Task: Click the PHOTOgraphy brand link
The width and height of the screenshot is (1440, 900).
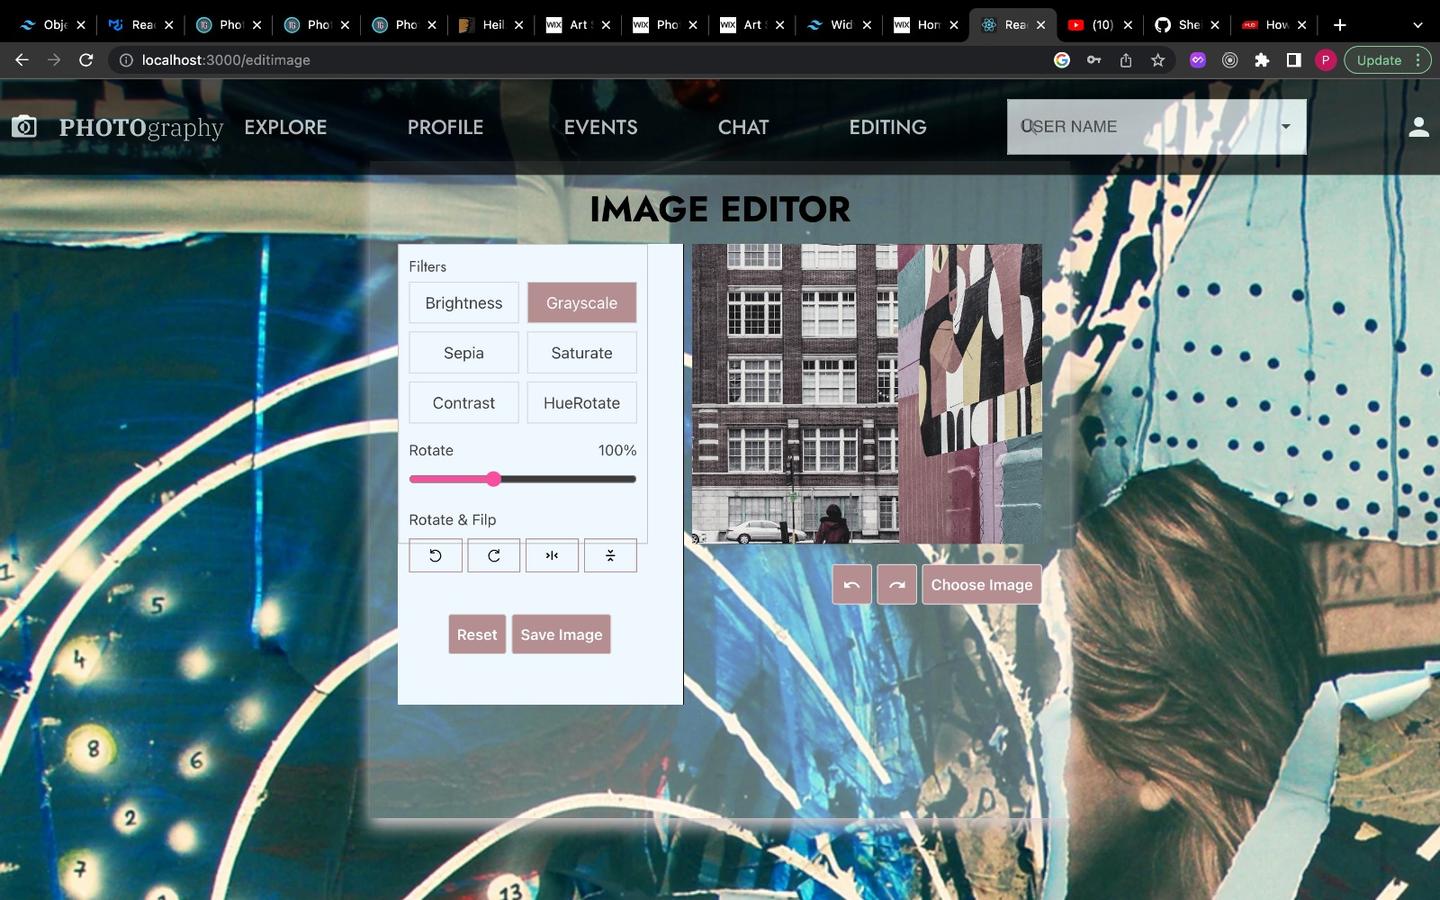Action: [x=141, y=127]
